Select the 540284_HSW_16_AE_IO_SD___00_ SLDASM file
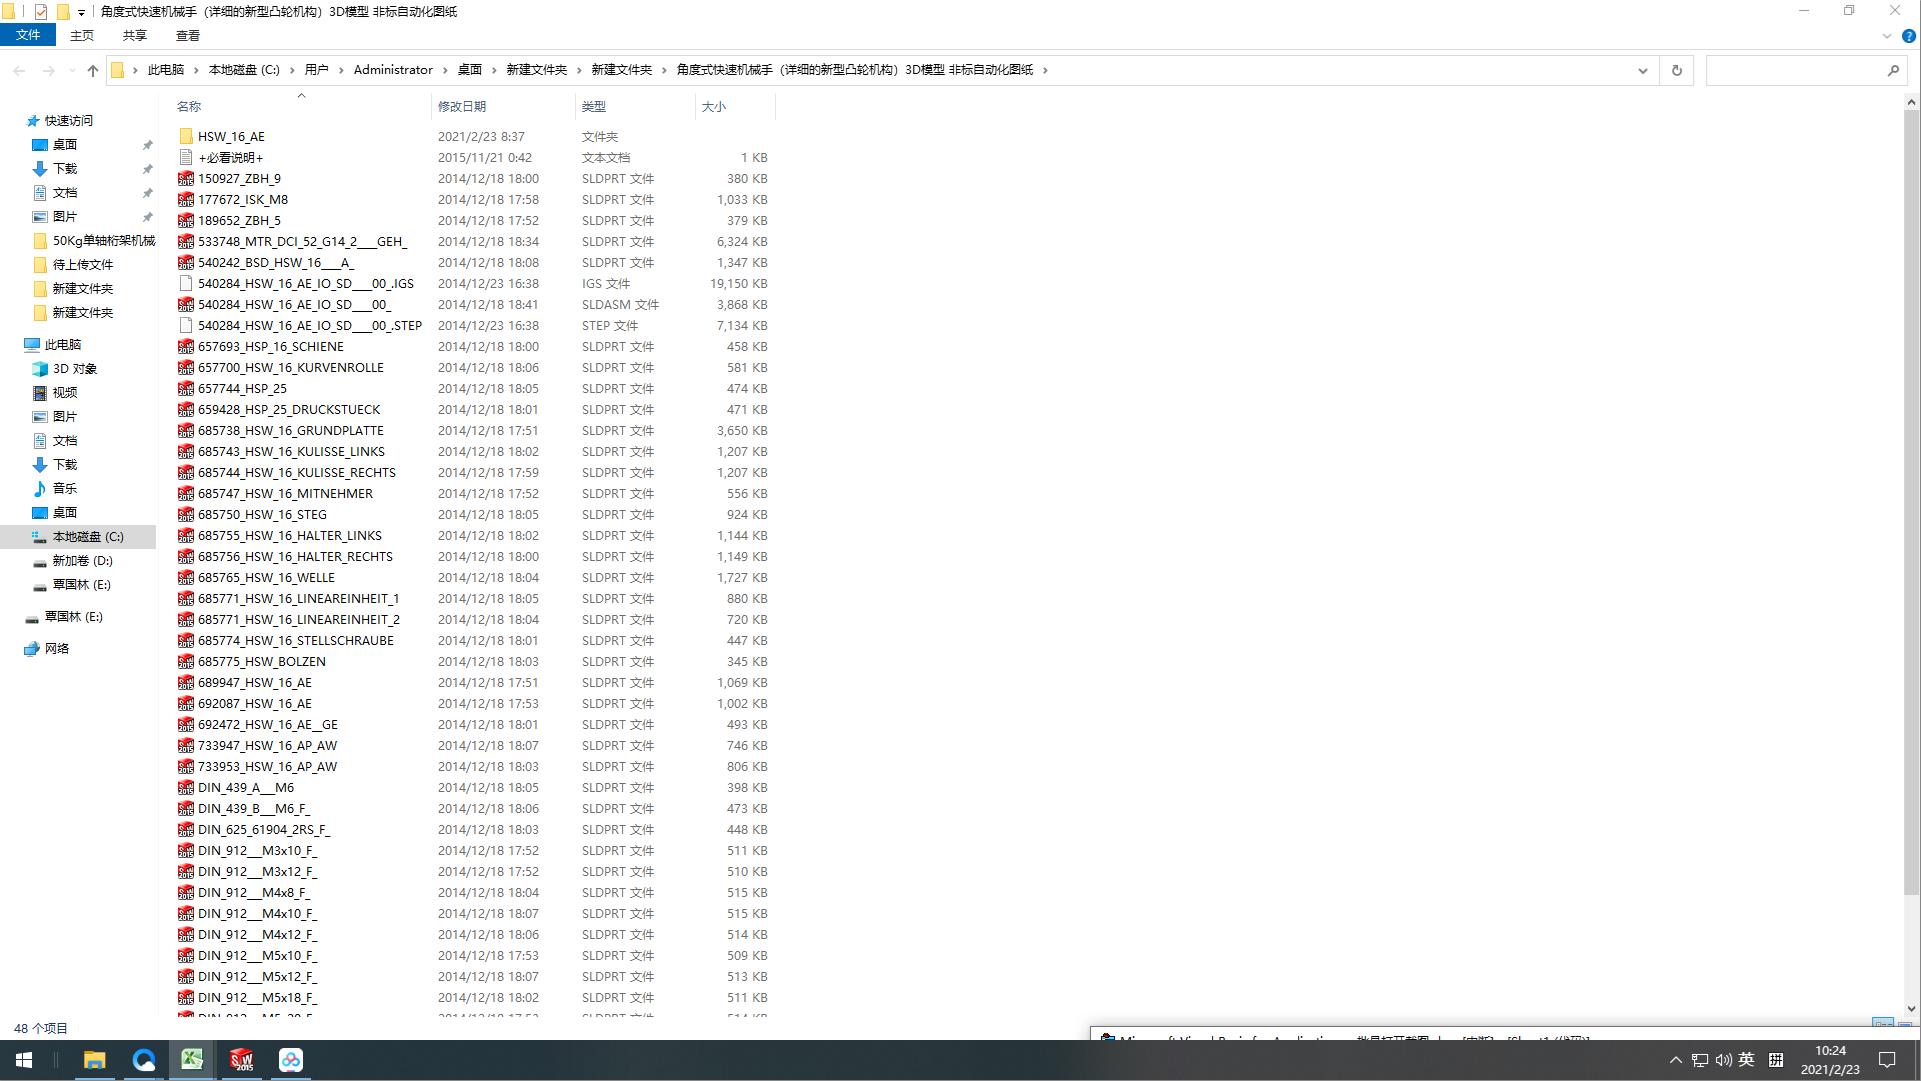Viewport: 1921px width, 1081px height. 294,305
